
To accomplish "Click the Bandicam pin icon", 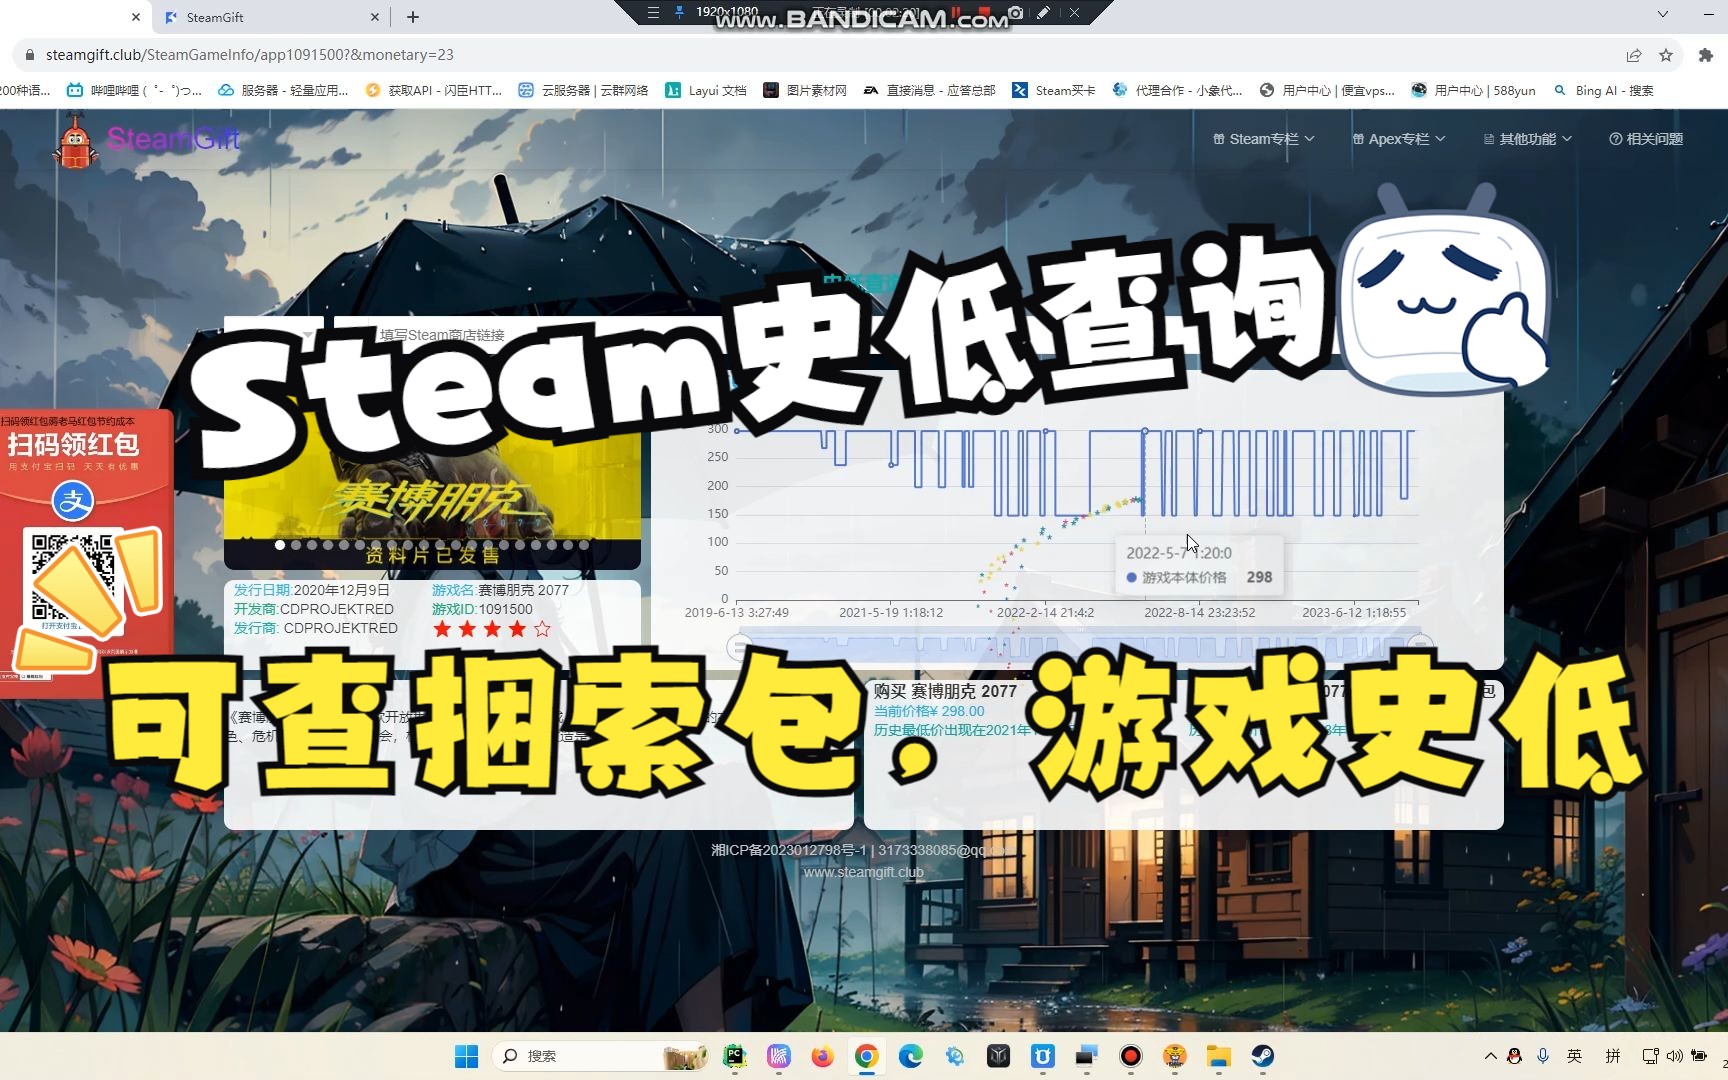I will pyautogui.click(x=680, y=12).
